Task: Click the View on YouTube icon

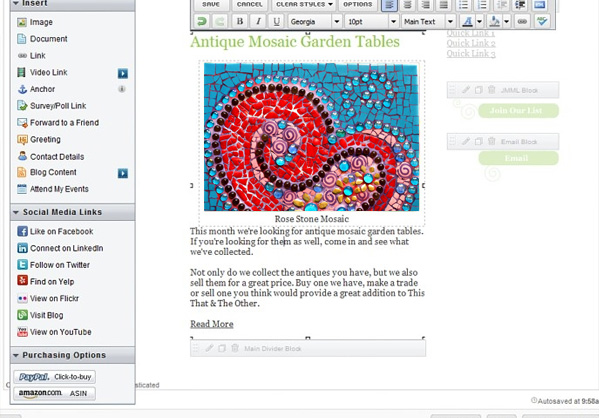Action: pos(23,332)
